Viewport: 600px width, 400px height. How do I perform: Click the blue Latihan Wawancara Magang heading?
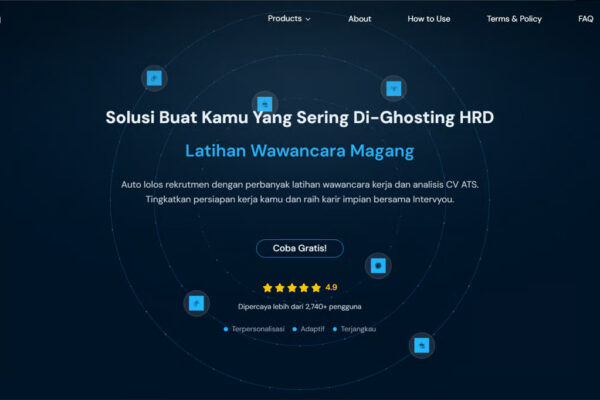299,151
